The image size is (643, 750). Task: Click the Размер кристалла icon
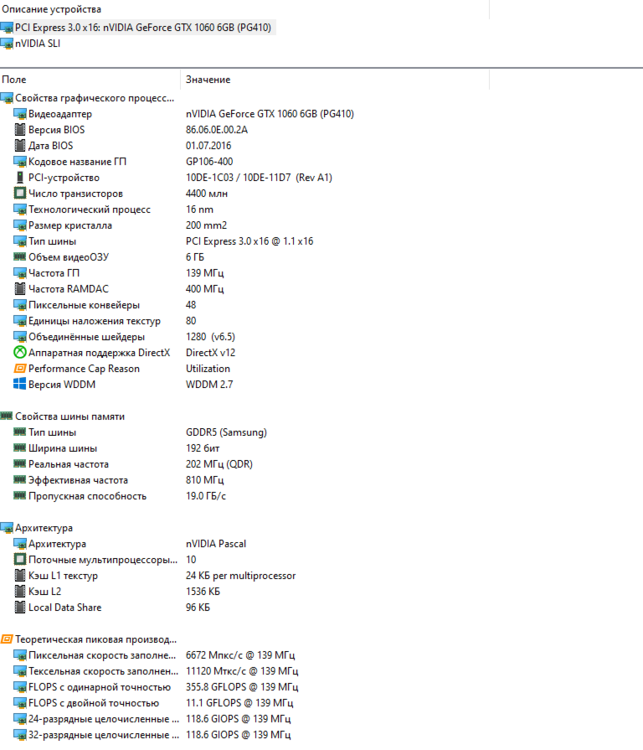point(20,225)
